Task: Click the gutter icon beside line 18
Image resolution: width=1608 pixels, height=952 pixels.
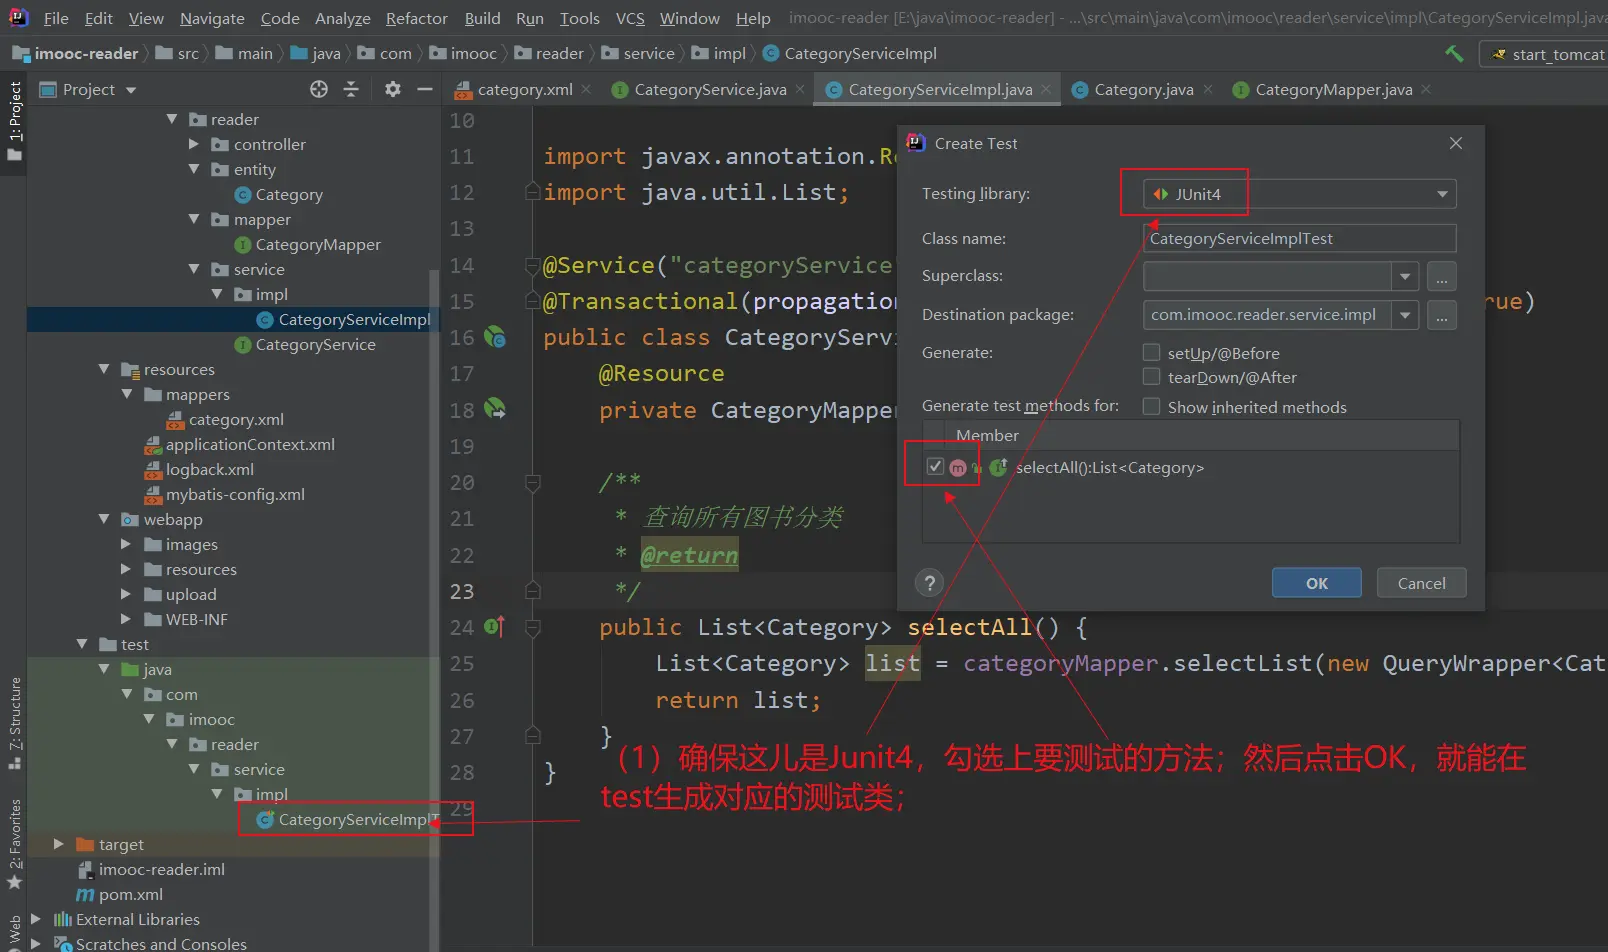Action: pyautogui.click(x=495, y=410)
